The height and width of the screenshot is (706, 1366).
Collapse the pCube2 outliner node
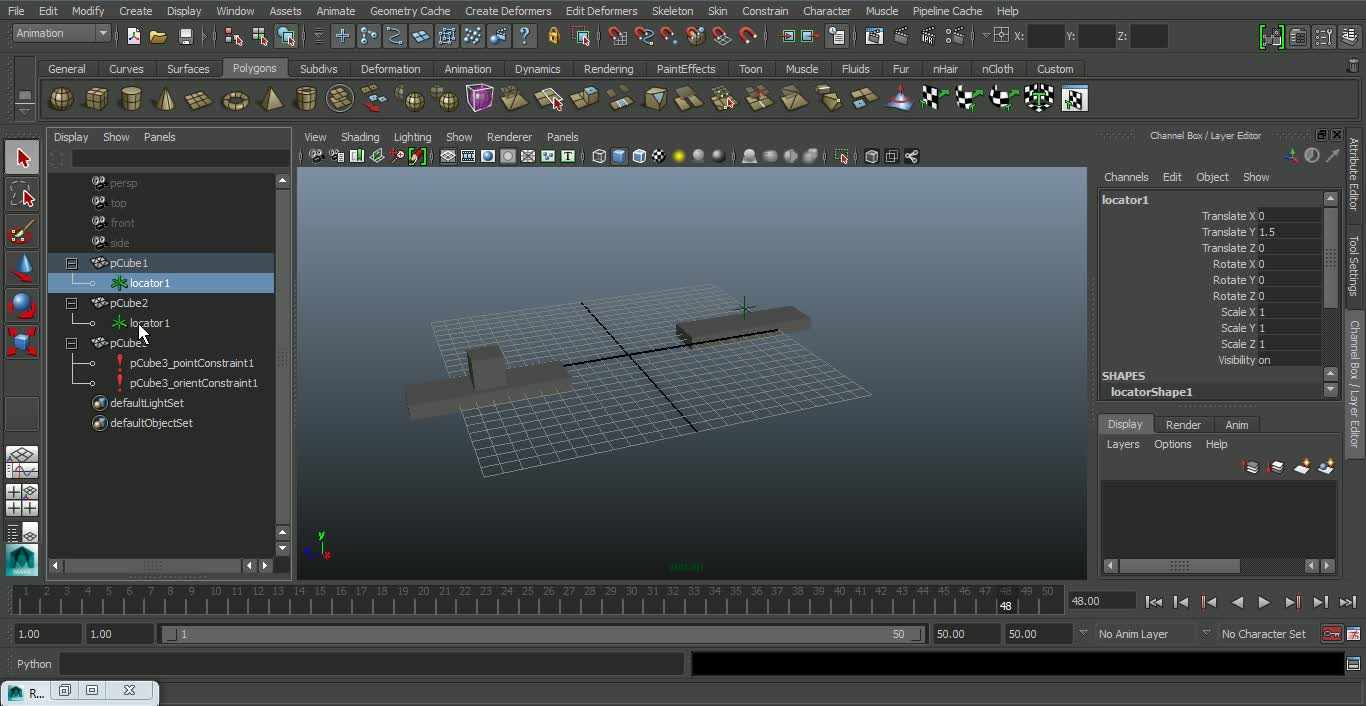[71, 303]
